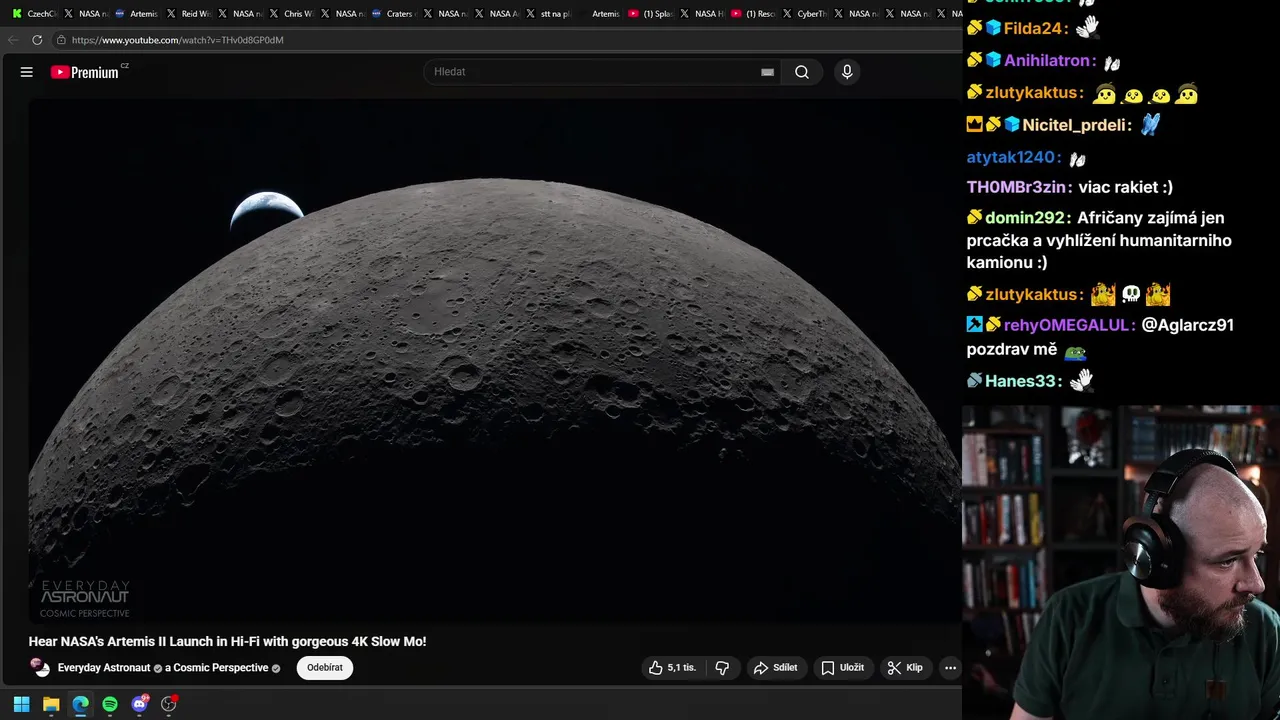Click the video title text
1280x720 pixels.
[x=227, y=642]
